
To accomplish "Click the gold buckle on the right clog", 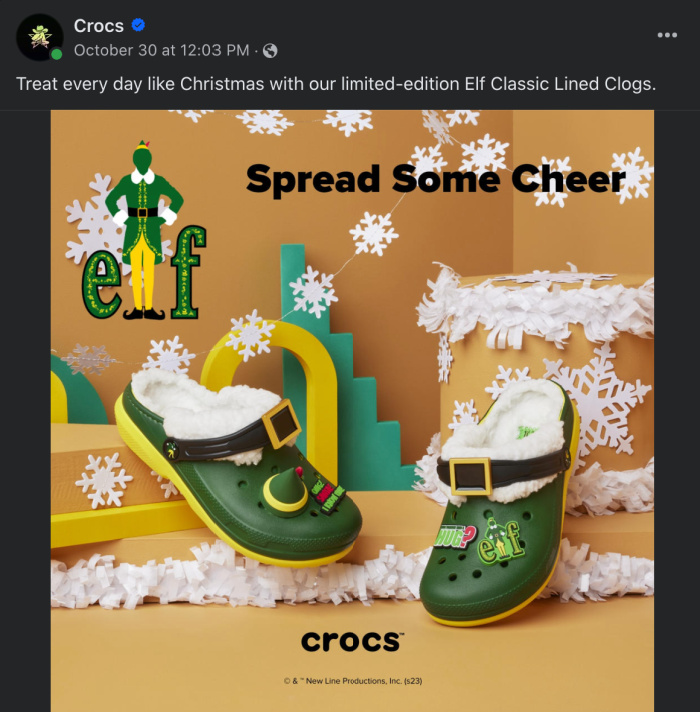I will point(471,476).
